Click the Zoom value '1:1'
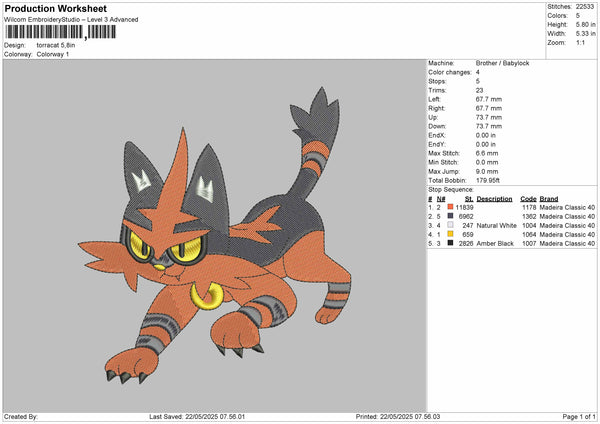This screenshot has height=424, width=600. coord(580,42)
